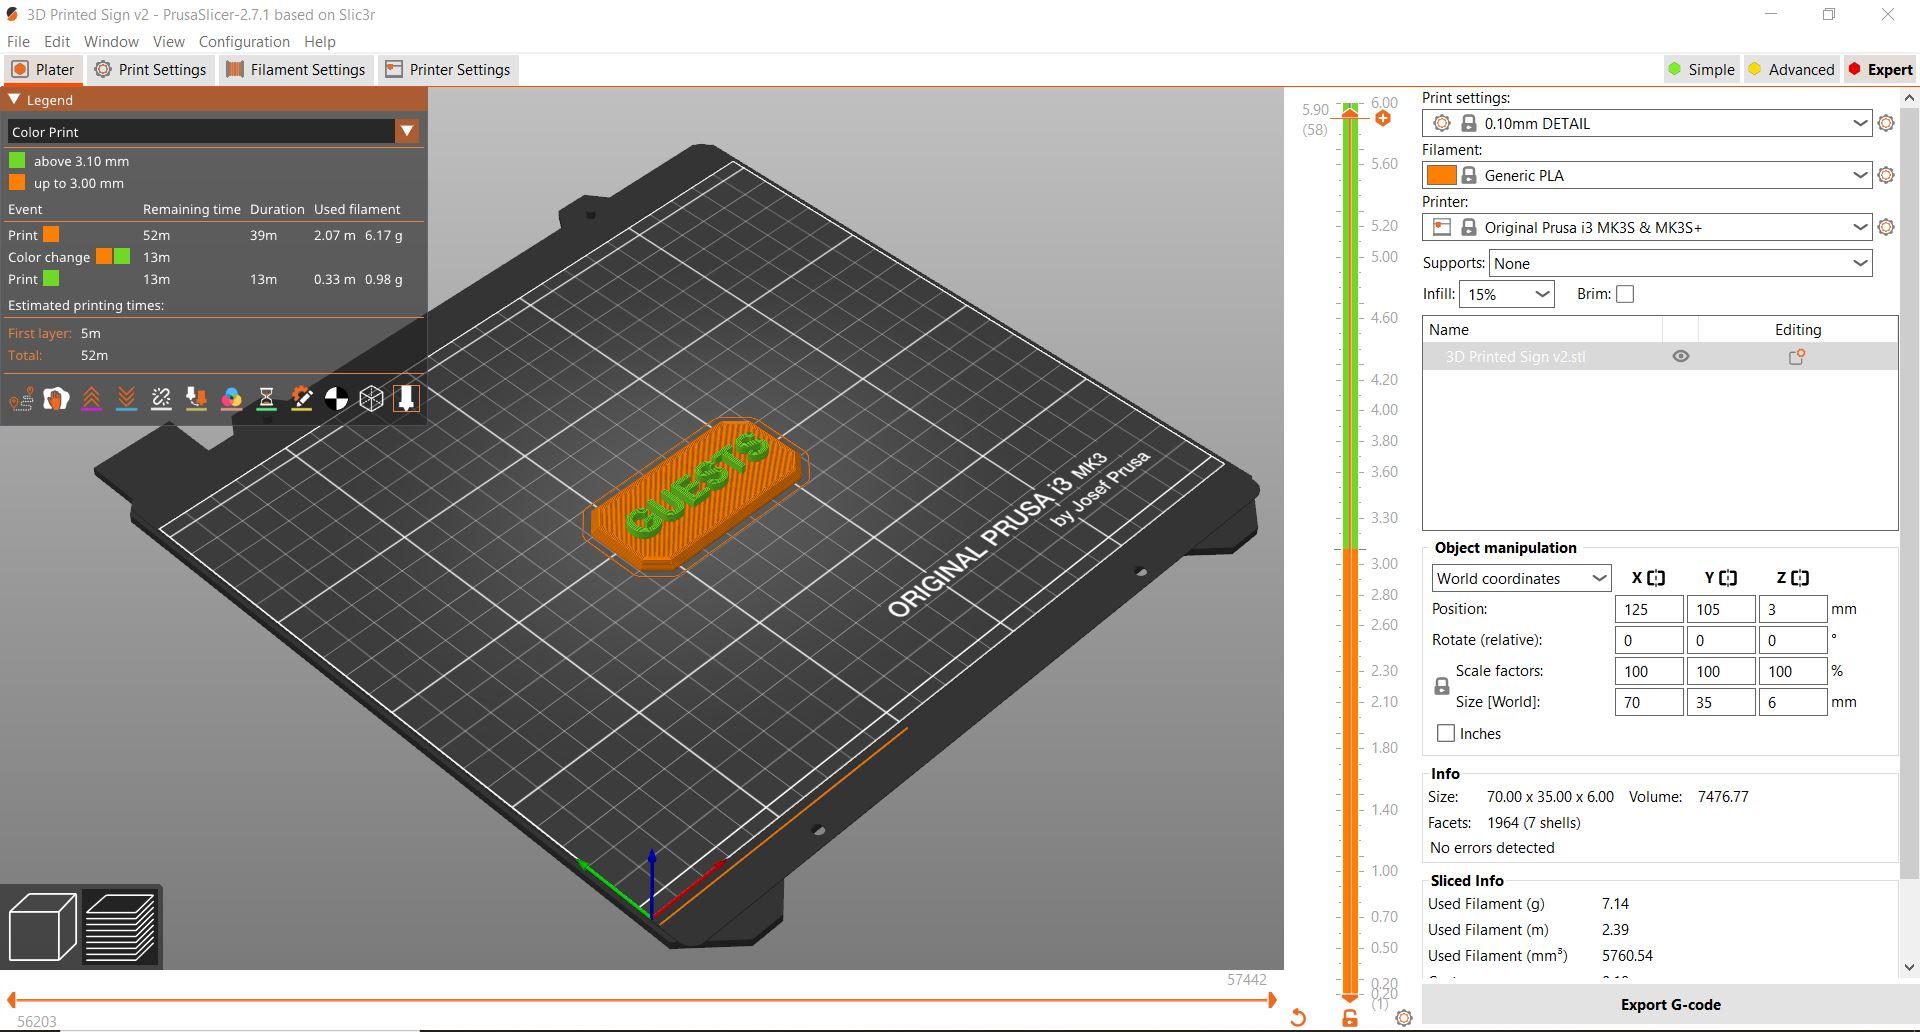
Task: Switch to Filament Settings tab
Action: [x=296, y=69]
